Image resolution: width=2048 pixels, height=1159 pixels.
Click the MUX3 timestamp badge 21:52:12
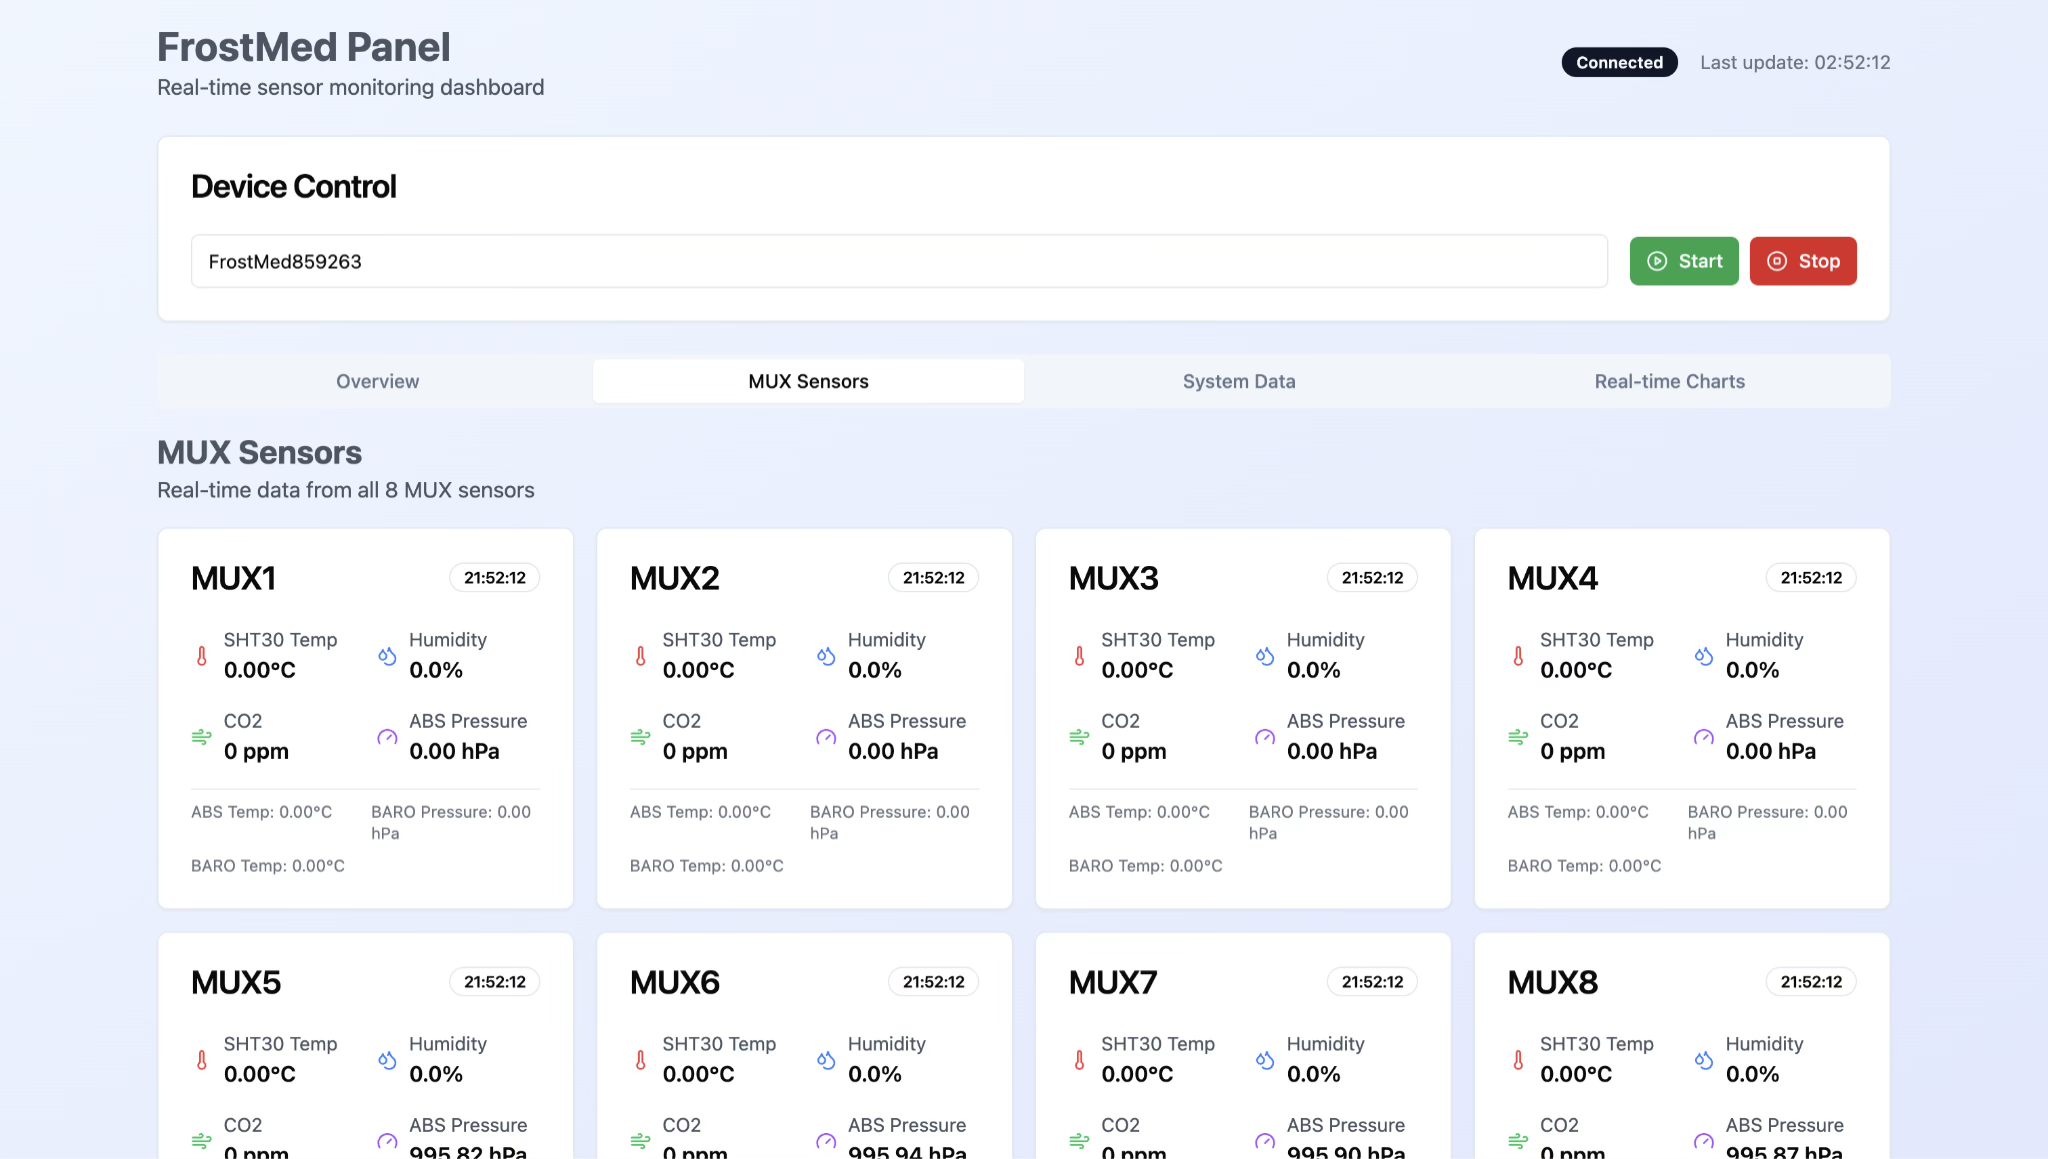[x=1372, y=578]
